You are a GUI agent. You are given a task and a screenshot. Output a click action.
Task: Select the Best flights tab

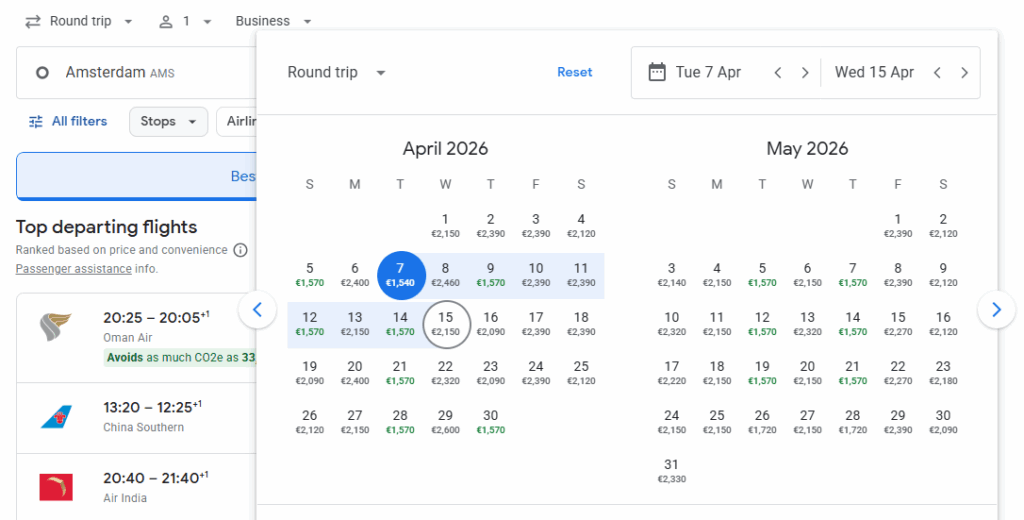point(136,176)
